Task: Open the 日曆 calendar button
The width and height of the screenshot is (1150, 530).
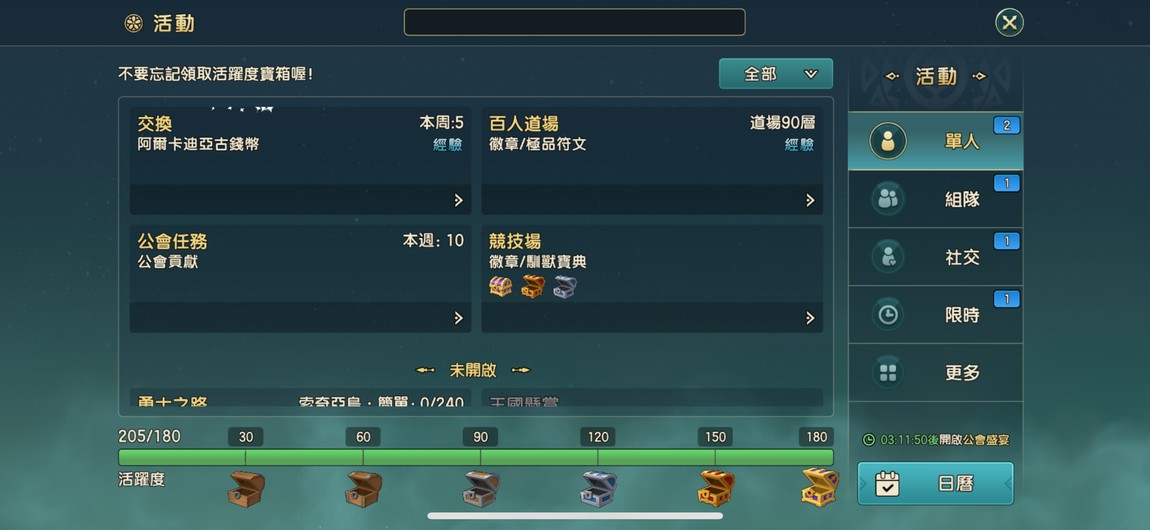Action: (x=935, y=483)
